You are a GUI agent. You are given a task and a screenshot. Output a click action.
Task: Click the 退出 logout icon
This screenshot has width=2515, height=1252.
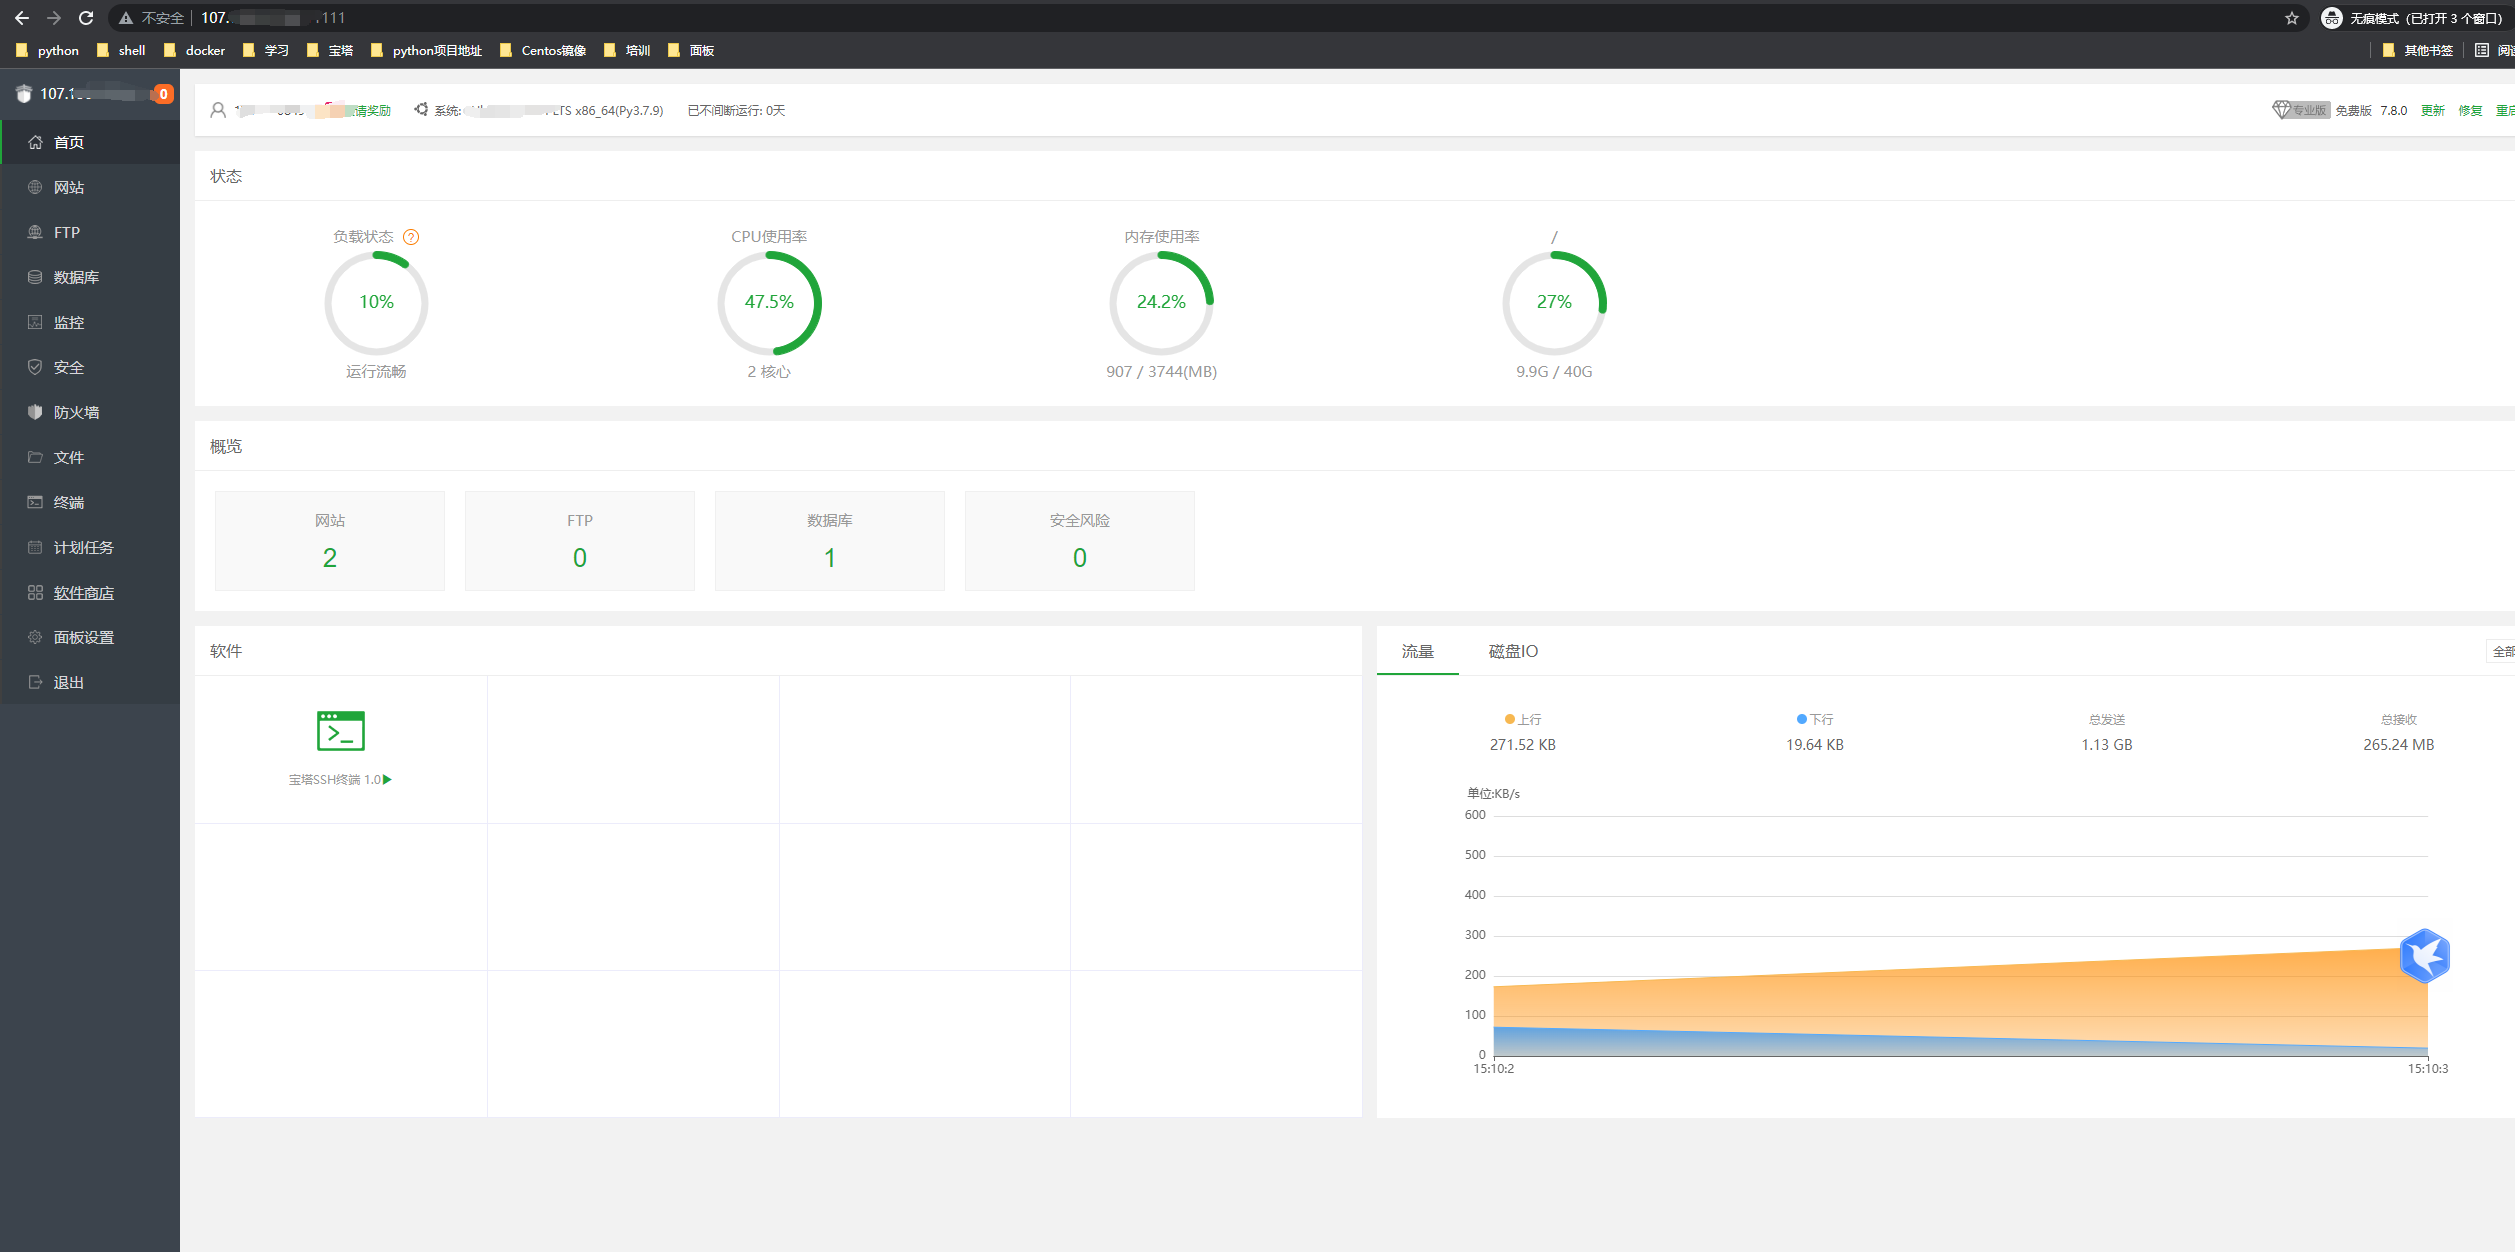35,682
